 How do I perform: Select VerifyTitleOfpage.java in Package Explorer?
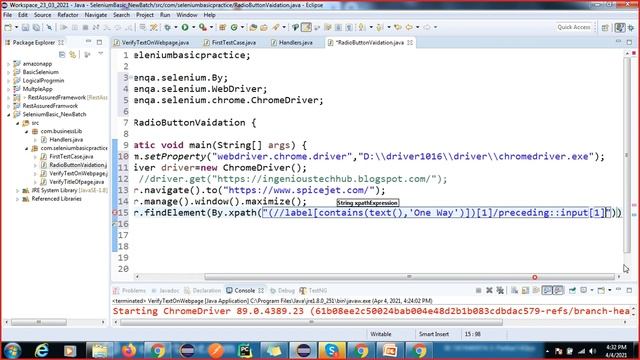[x=77, y=182]
